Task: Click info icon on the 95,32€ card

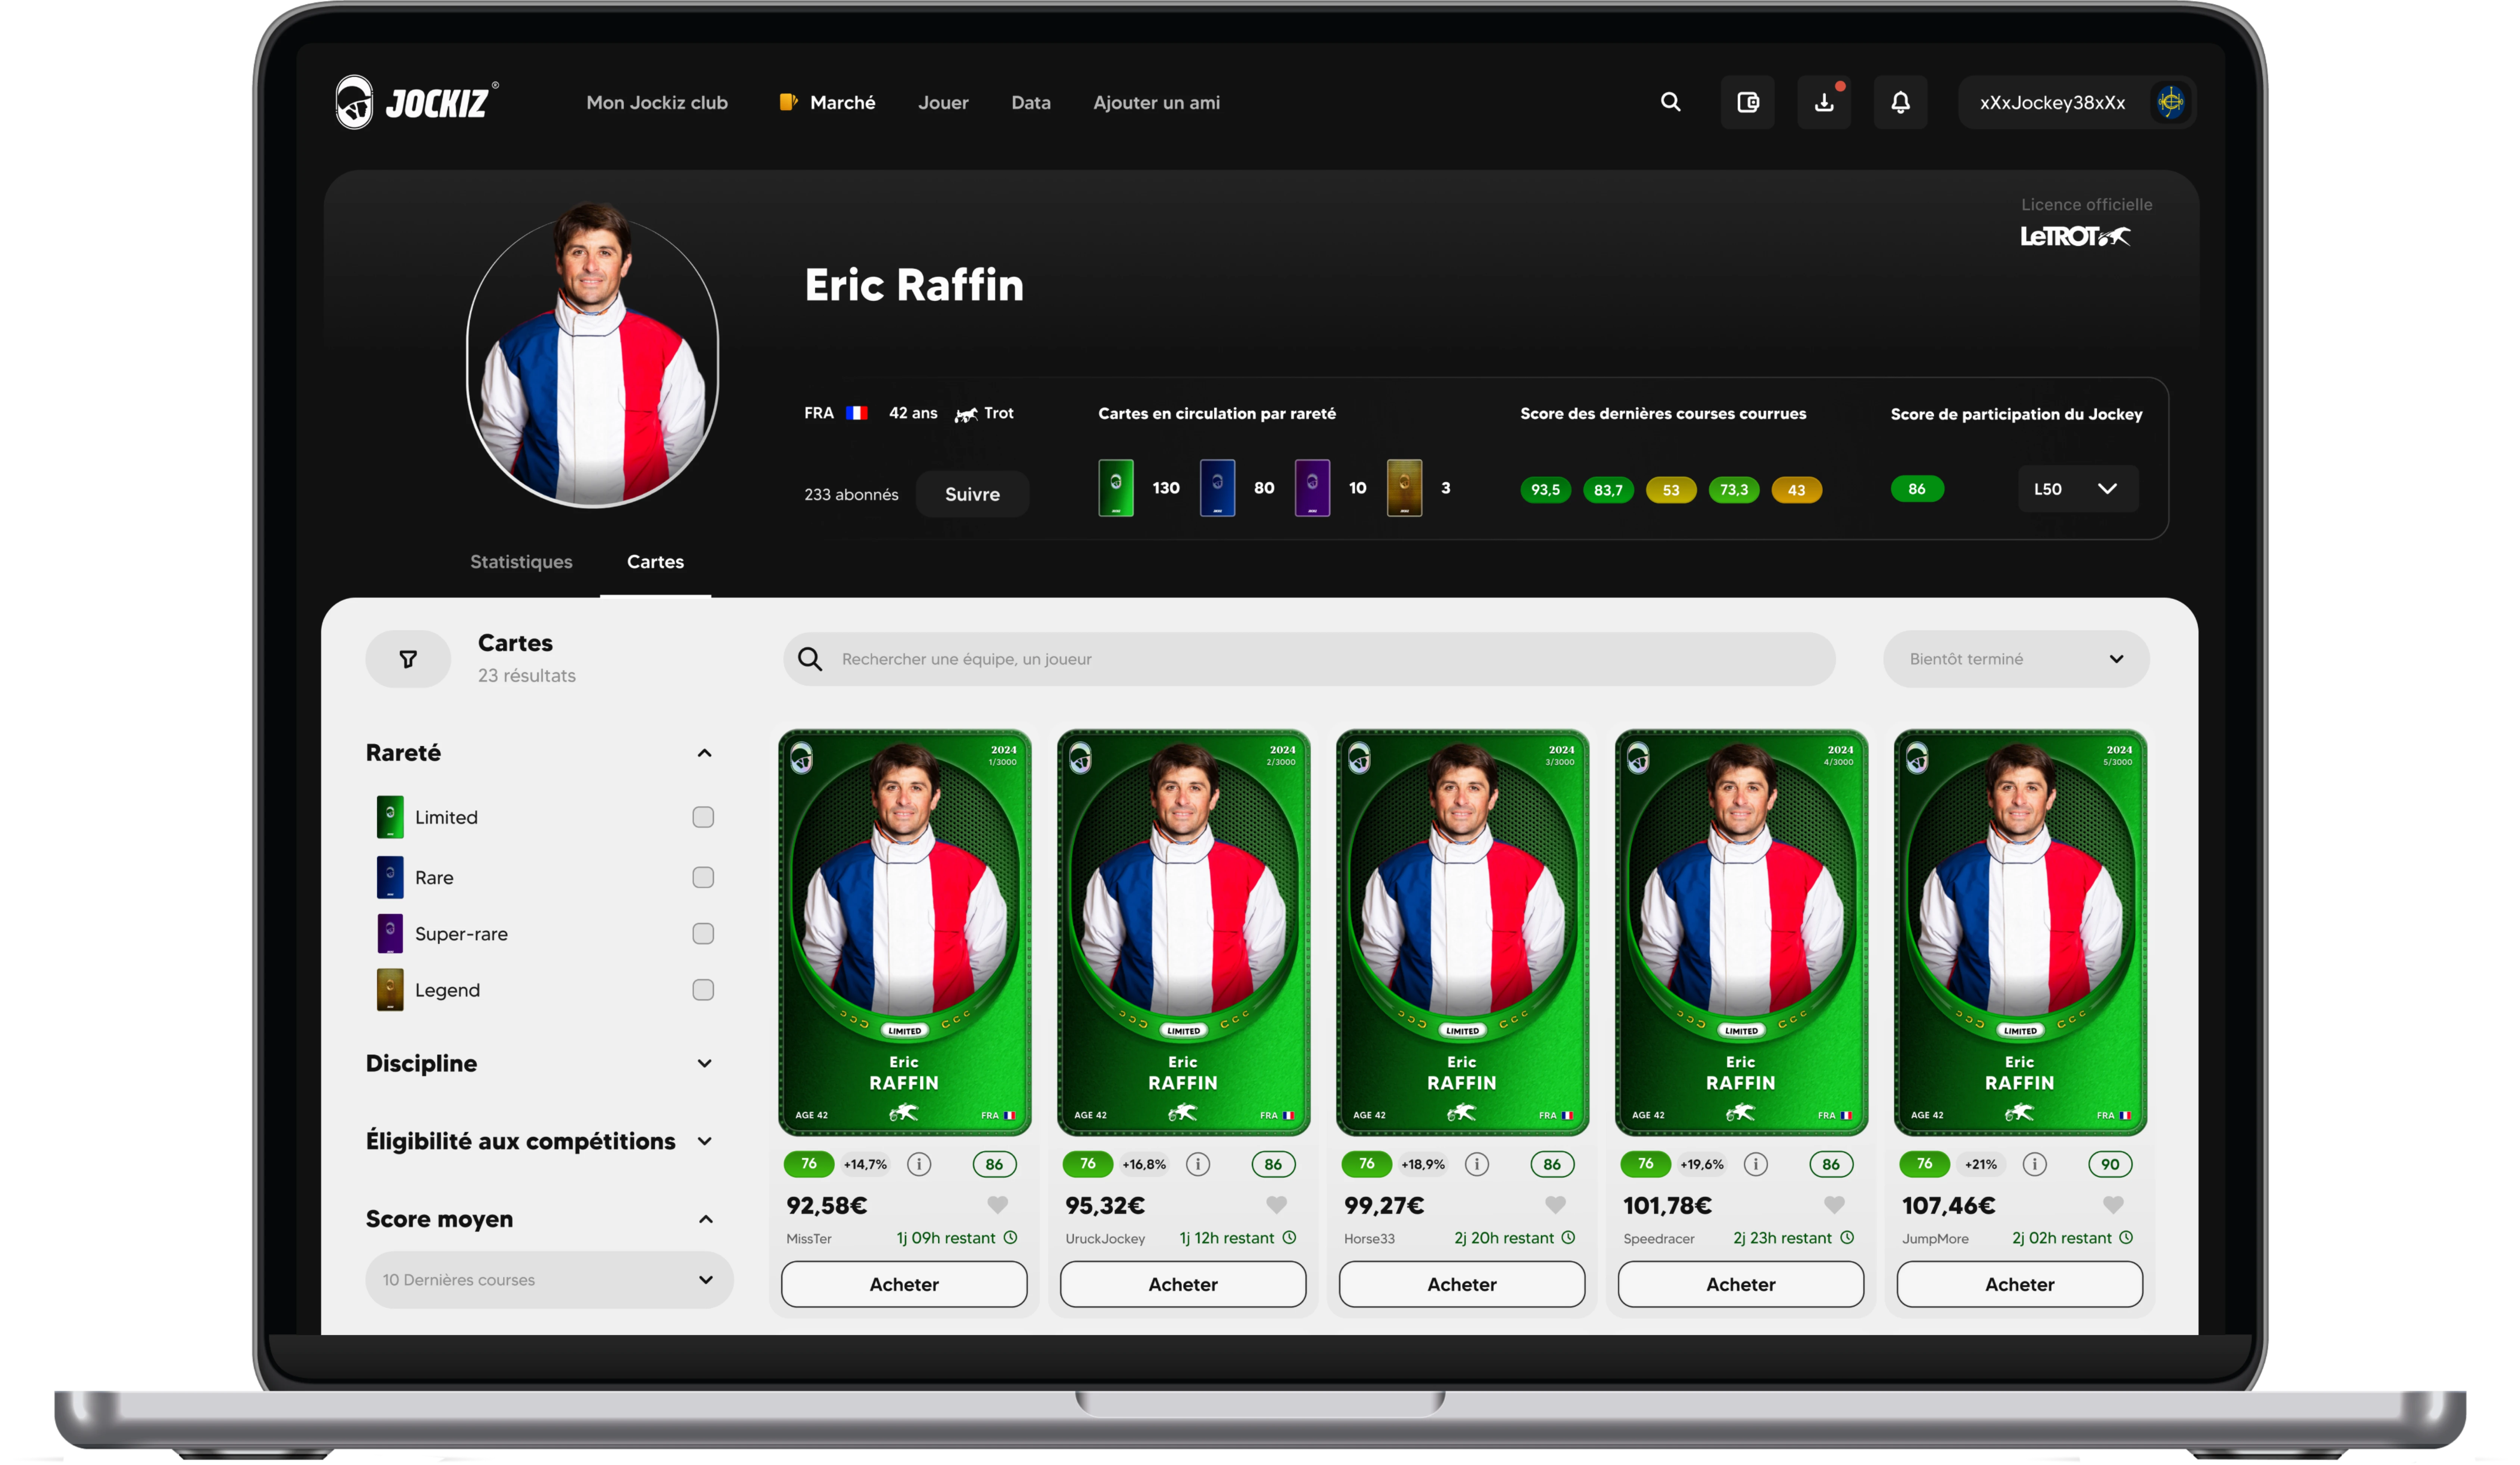Action: point(1197,1164)
